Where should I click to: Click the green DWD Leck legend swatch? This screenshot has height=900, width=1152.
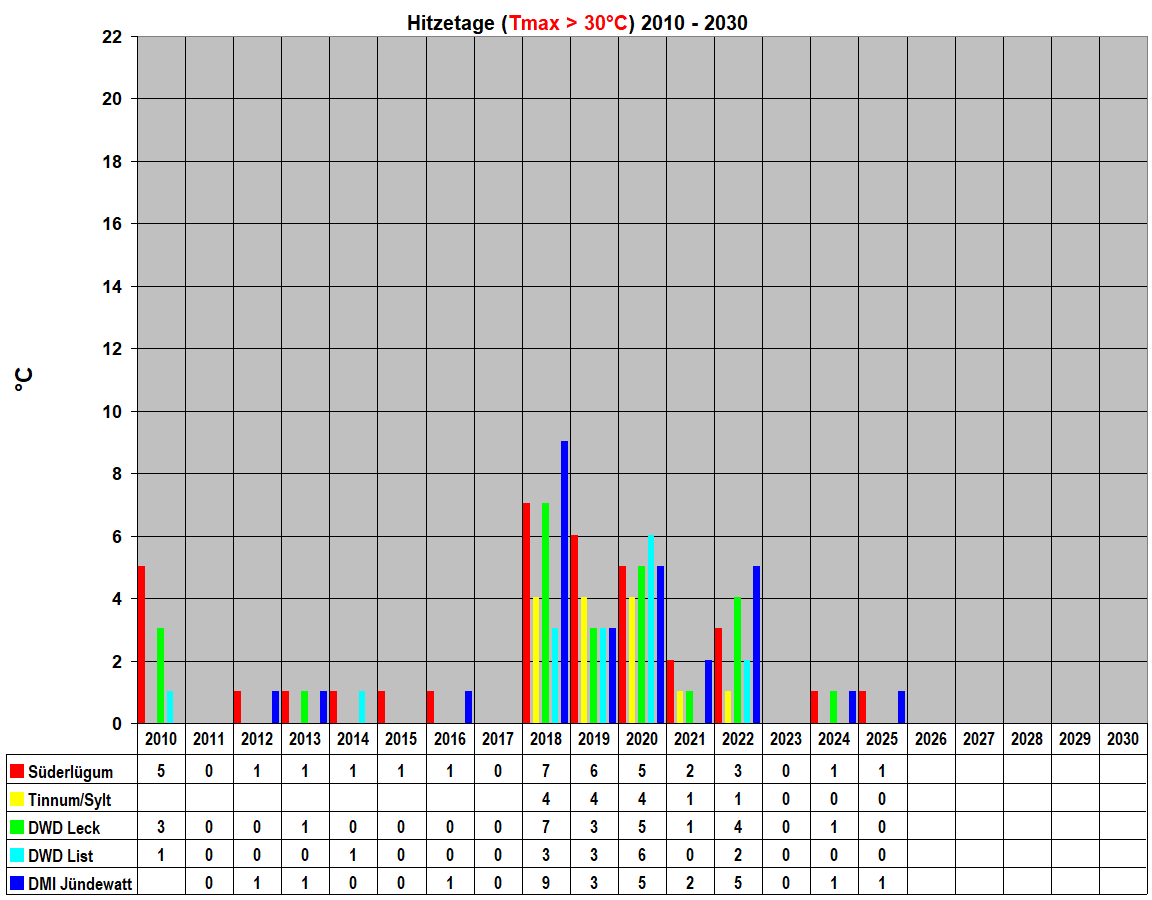click(17, 827)
